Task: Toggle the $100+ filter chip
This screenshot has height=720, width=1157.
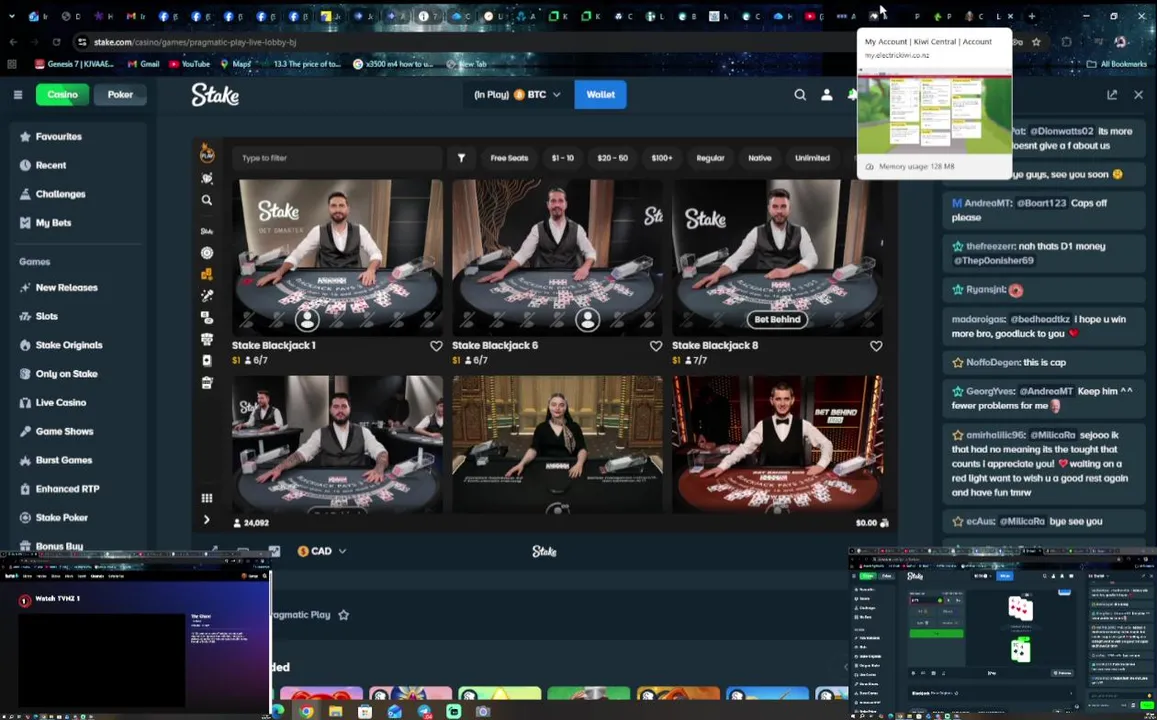Action: pos(662,158)
